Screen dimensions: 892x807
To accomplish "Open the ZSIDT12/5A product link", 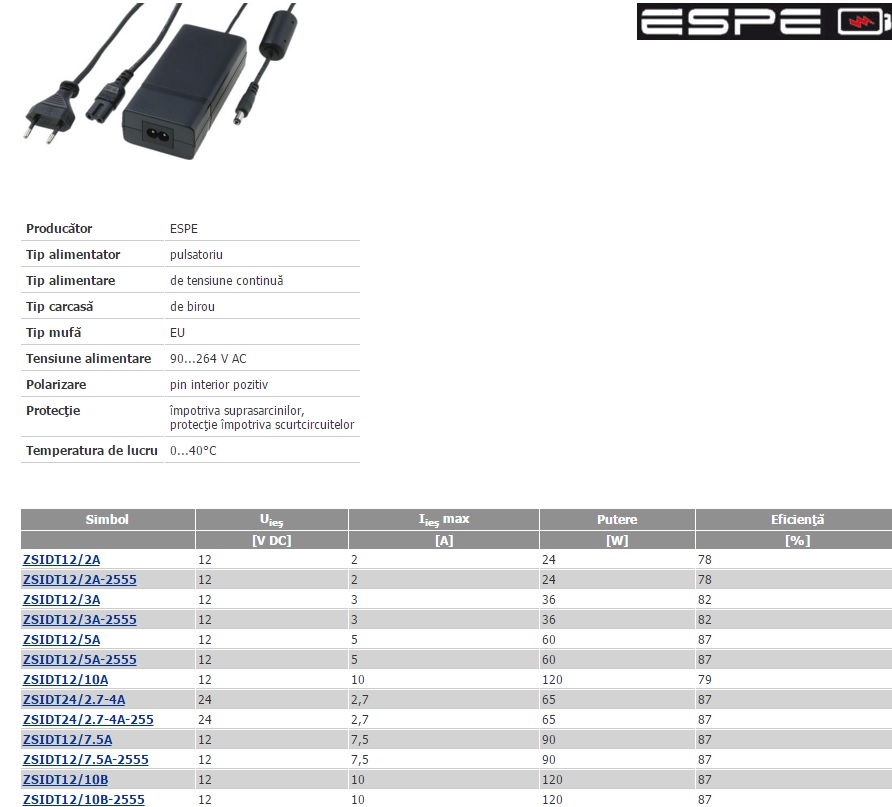I will (61, 640).
